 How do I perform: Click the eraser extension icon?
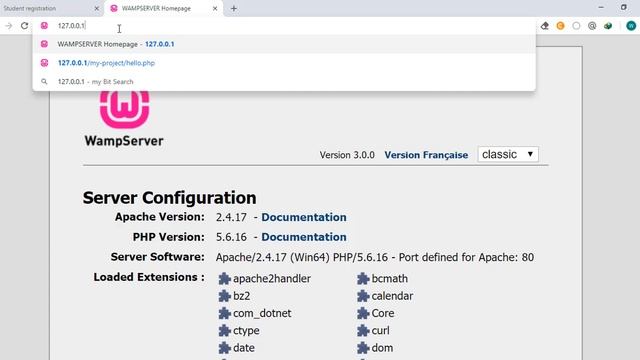tap(544, 26)
